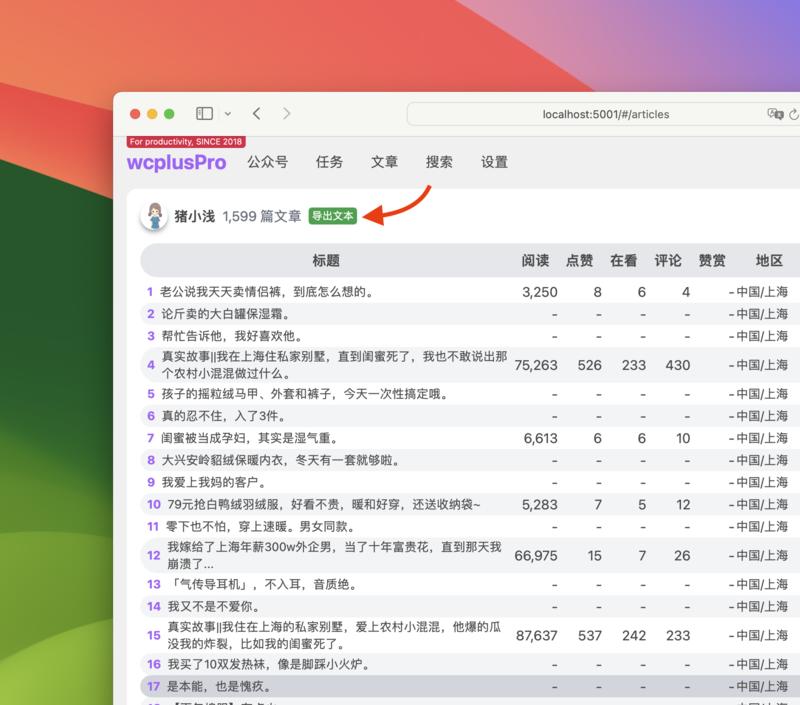Image resolution: width=800 pixels, height=705 pixels.
Task: Click the 猪小浅 avatar icon
Action: coord(154,218)
